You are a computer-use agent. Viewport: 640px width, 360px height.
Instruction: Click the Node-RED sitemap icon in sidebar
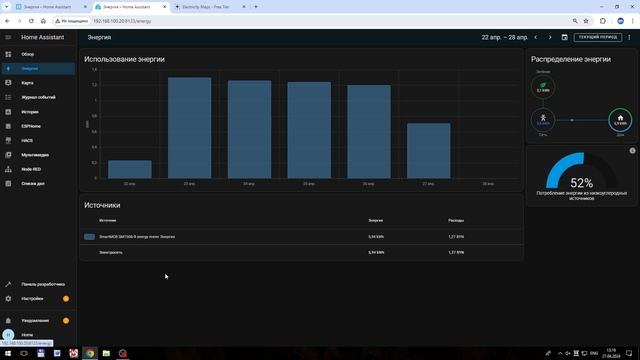click(x=8, y=169)
